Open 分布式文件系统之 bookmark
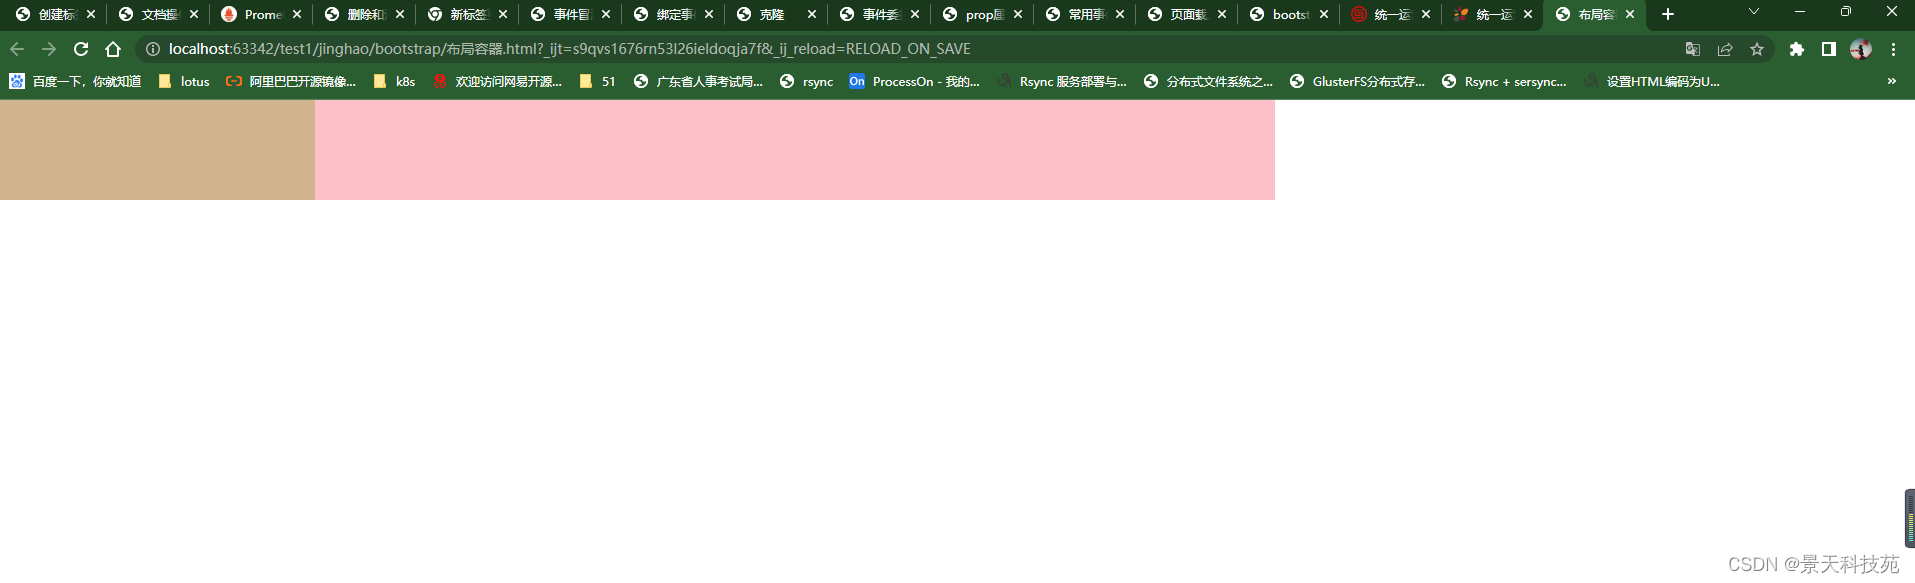The image size is (1915, 583). (1208, 81)
